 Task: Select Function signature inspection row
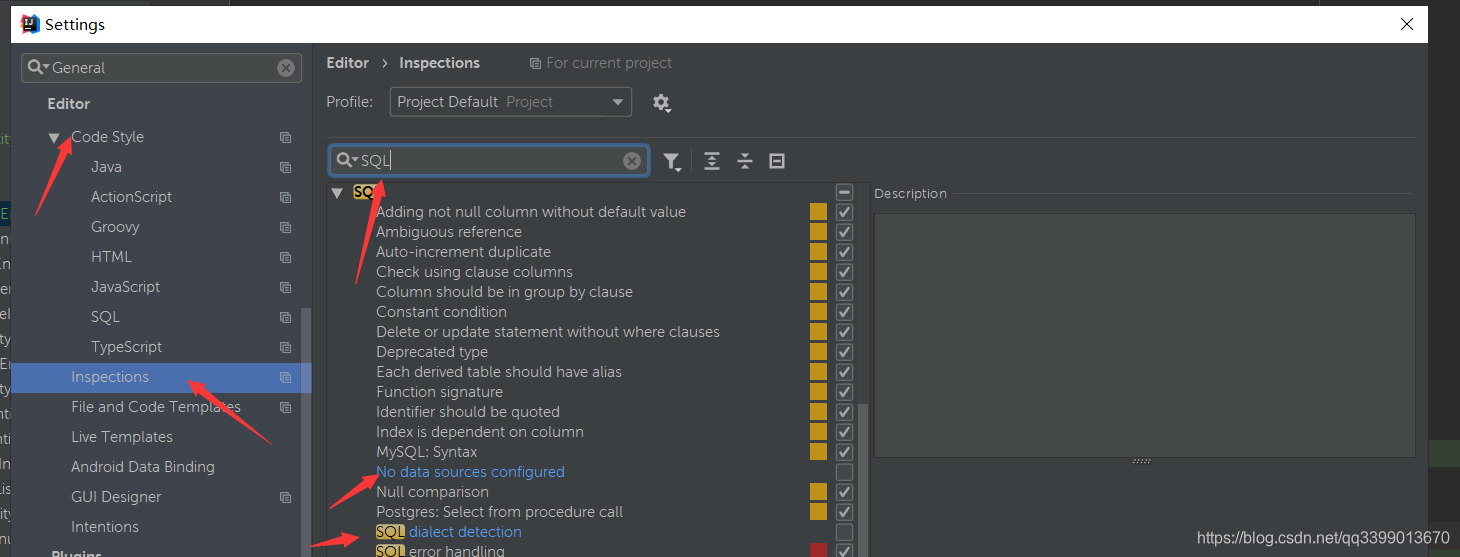[x=439, y=392]
